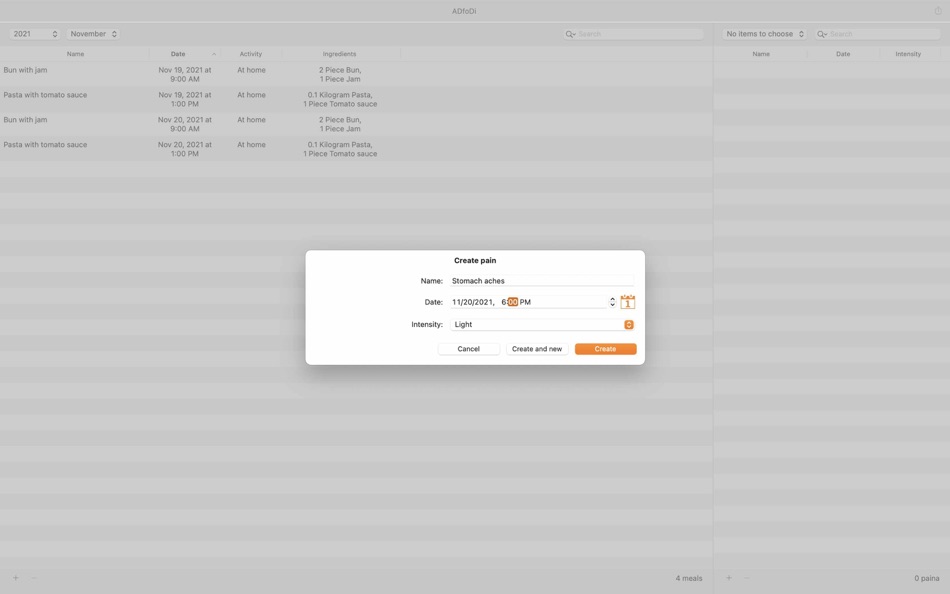Click '0.1 Kilogram Pasta' ingredients in Nov 20 row

click(x=340, y=149)
